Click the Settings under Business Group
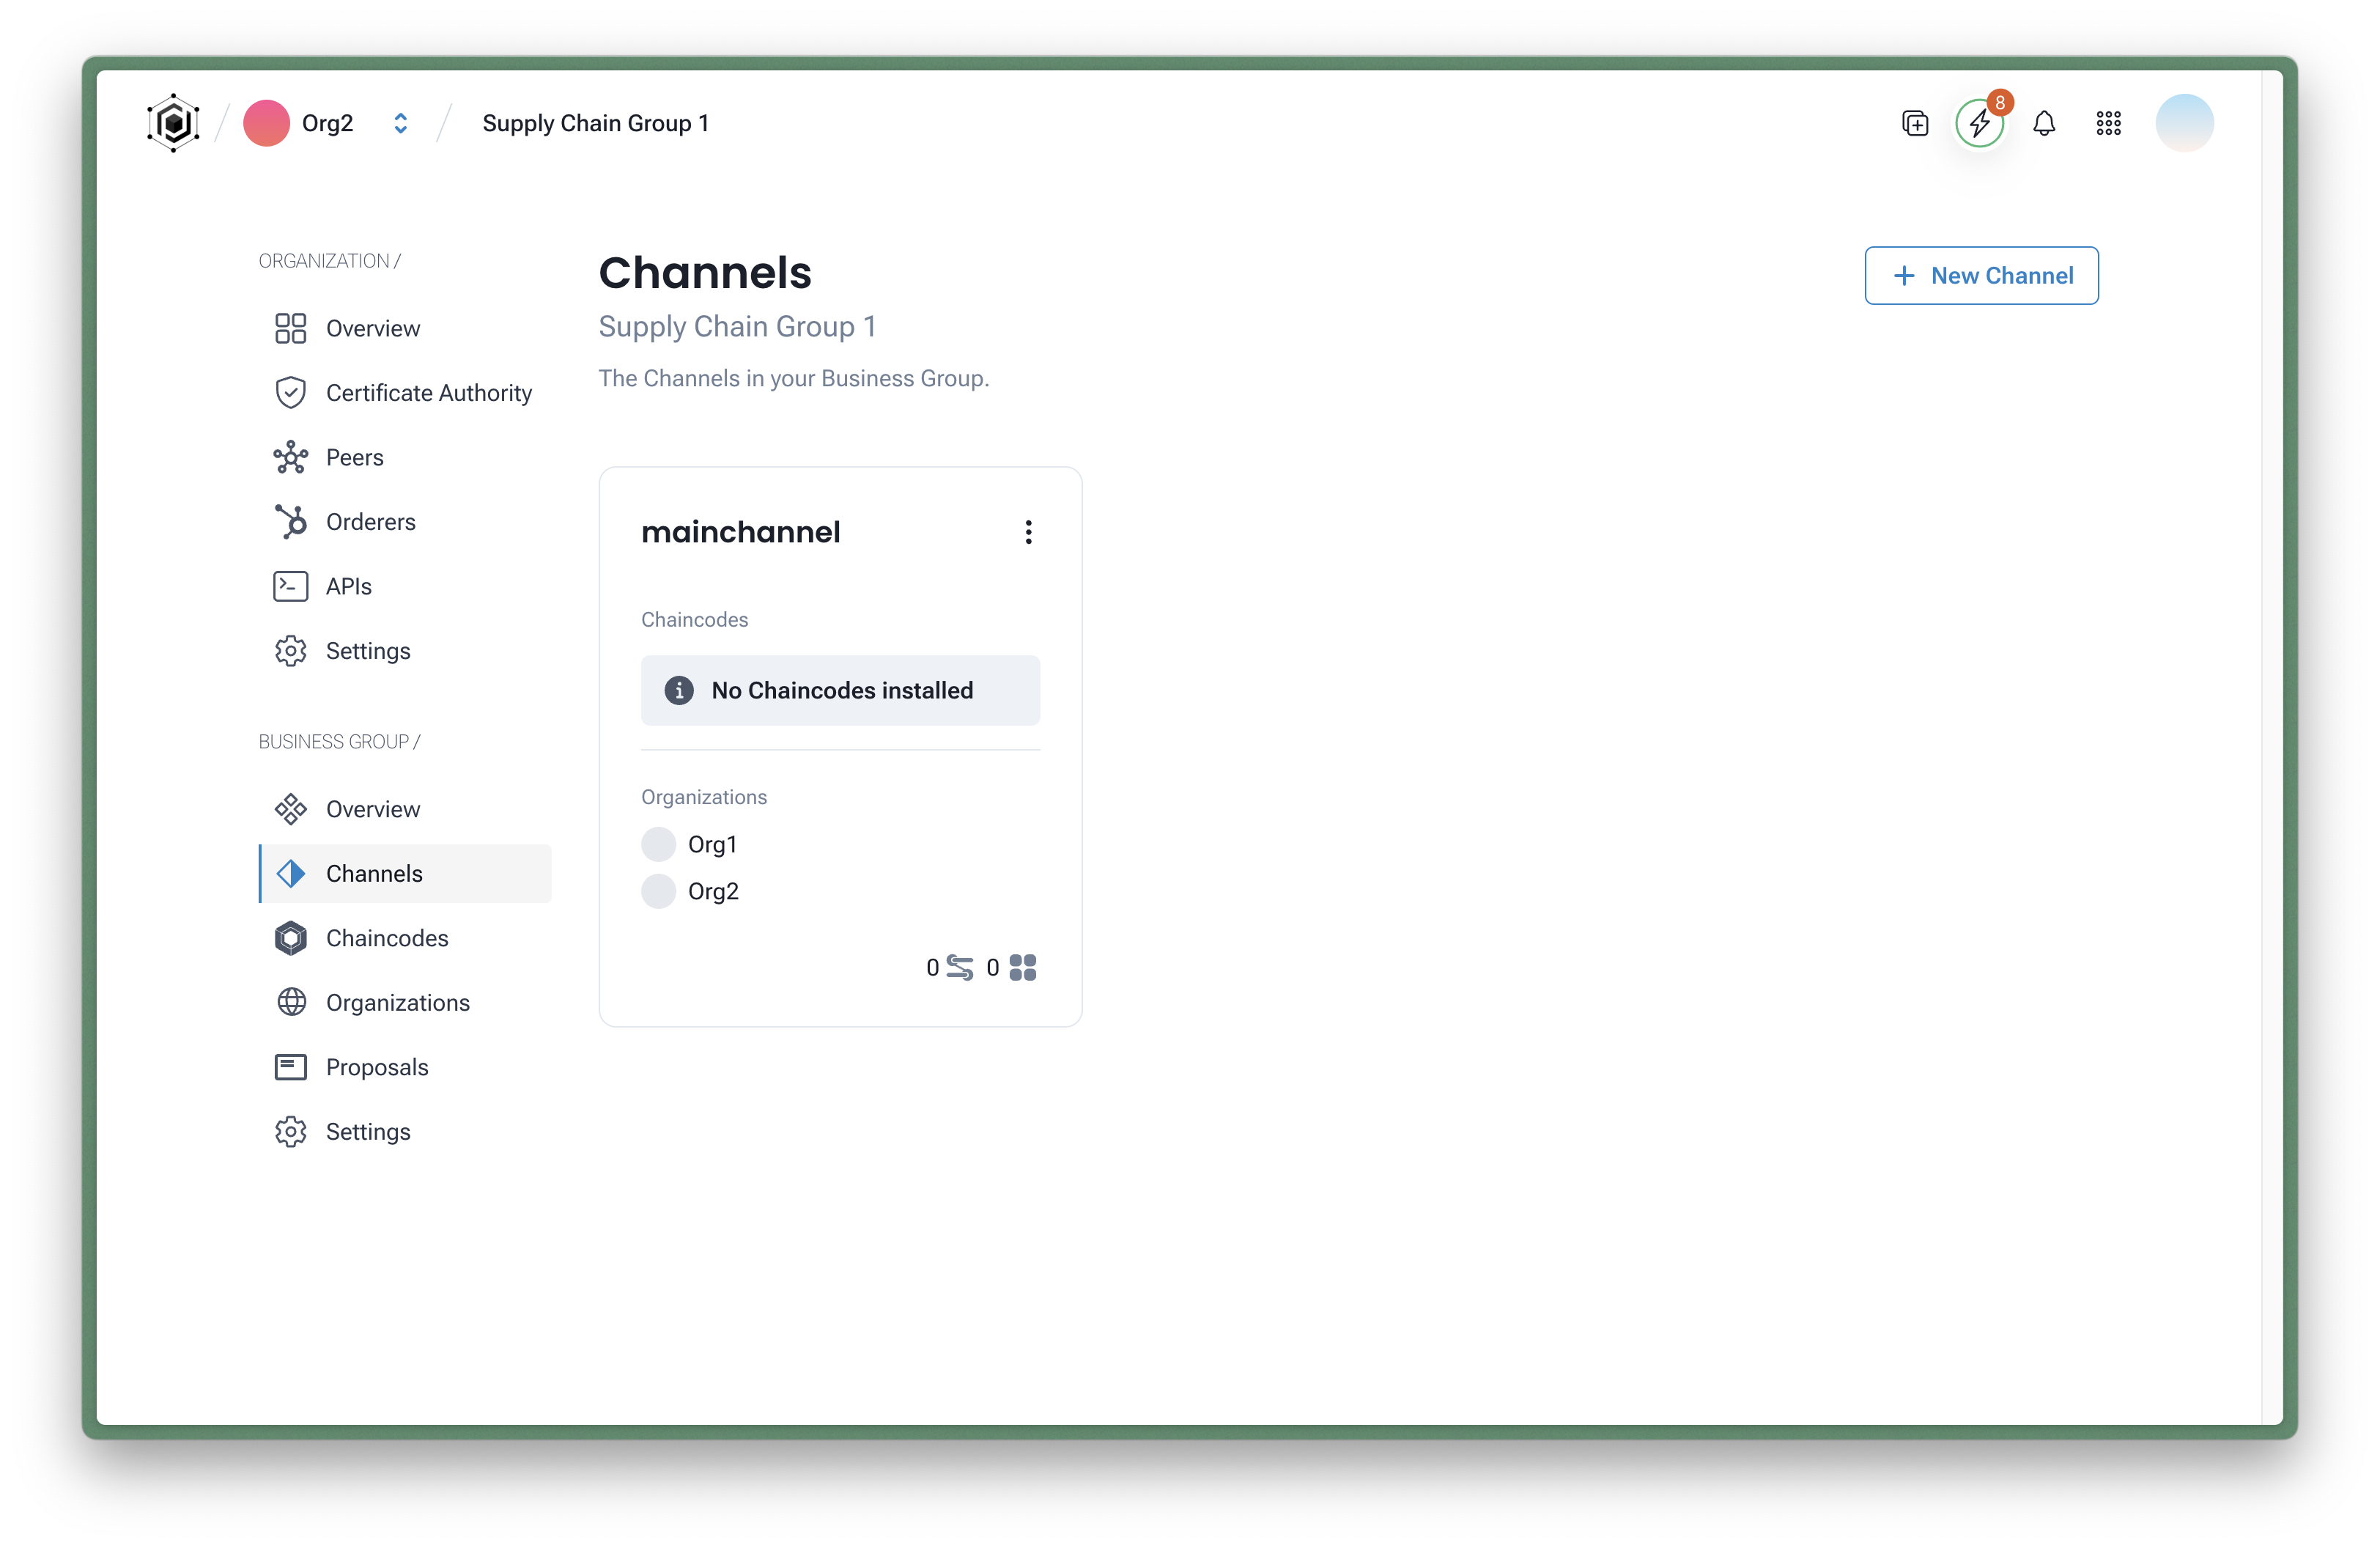Image resolution: width=2380 pixels, height=1548 pixels. coord(366,1129)
